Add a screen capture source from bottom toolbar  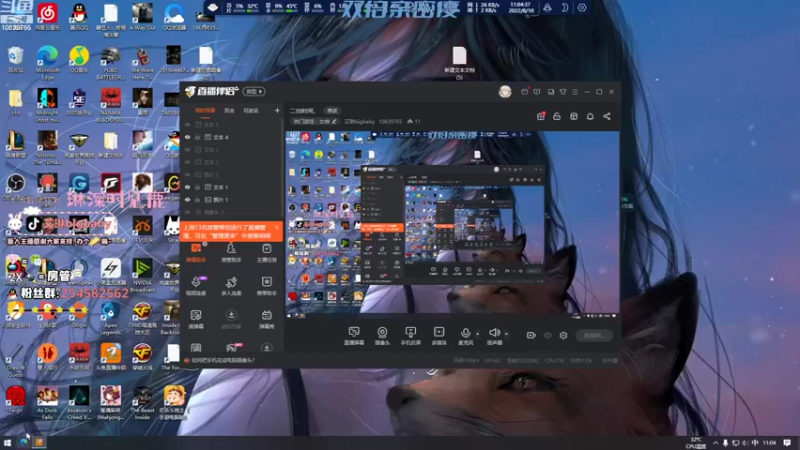click(354, 336)
